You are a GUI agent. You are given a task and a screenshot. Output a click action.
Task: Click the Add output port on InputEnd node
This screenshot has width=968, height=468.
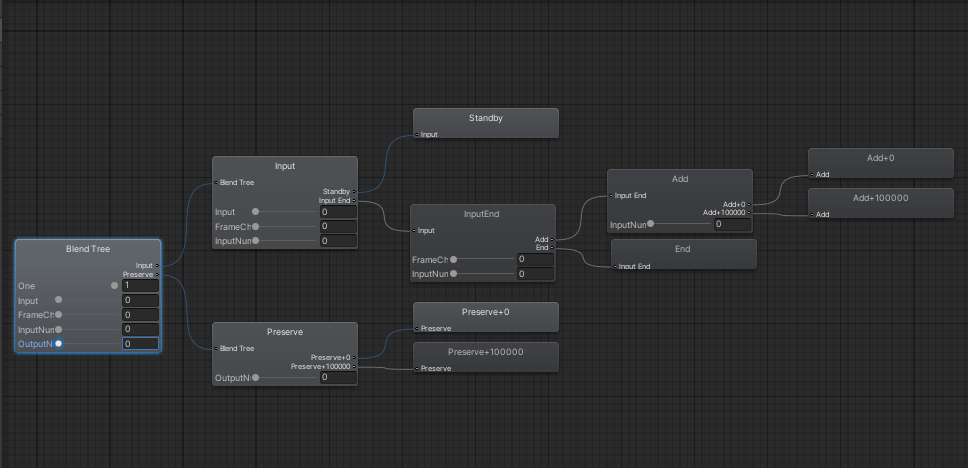pyautogui.click(x=552, y=240)
